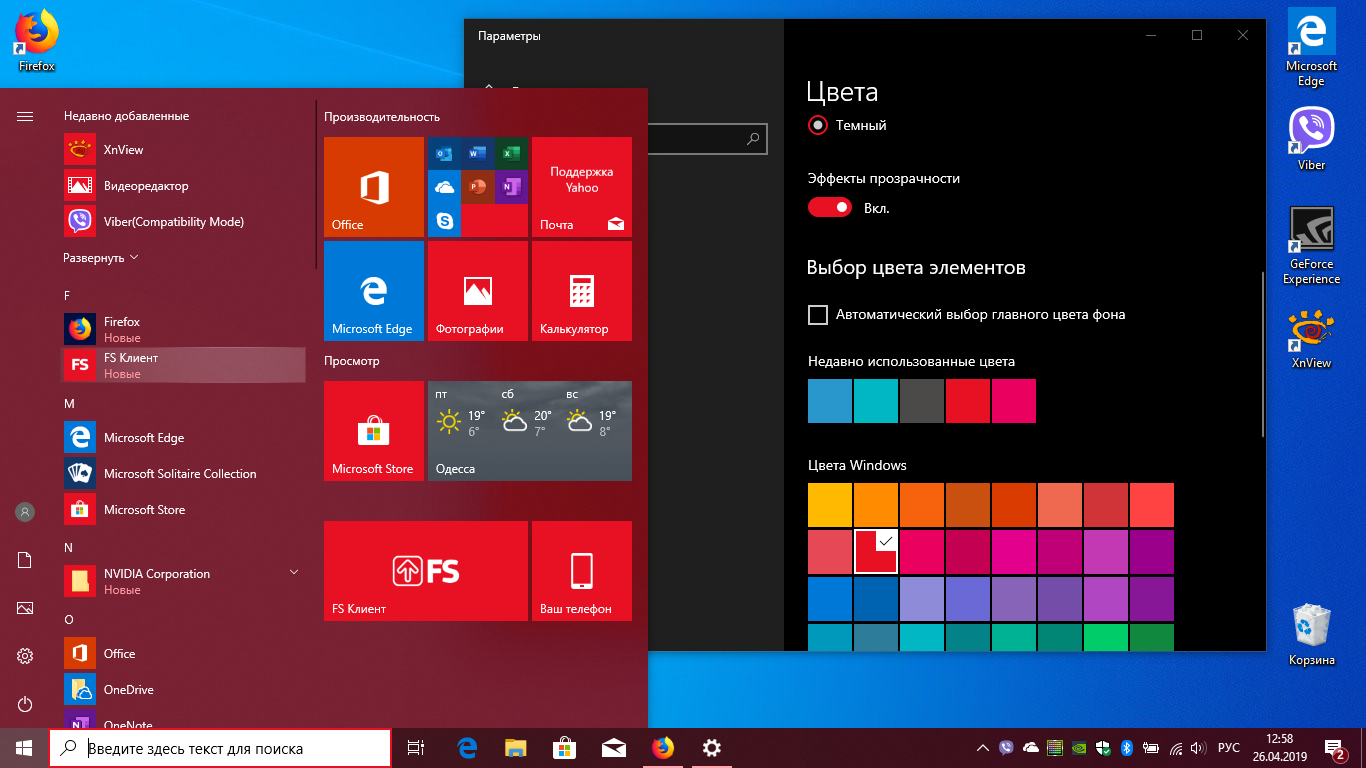Open volume control in system tray
1366x768 pixels.
click(1198, 748)
